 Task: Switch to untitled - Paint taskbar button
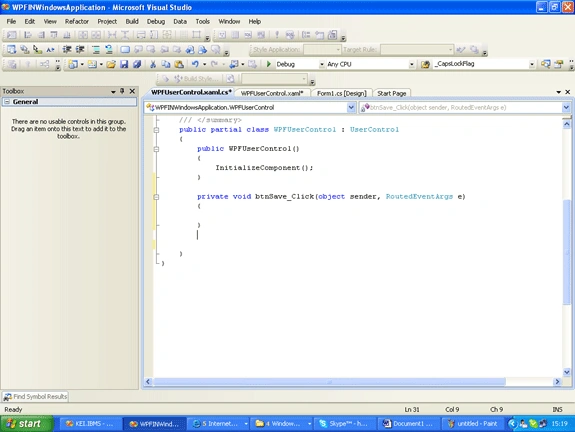click(473, 424)
